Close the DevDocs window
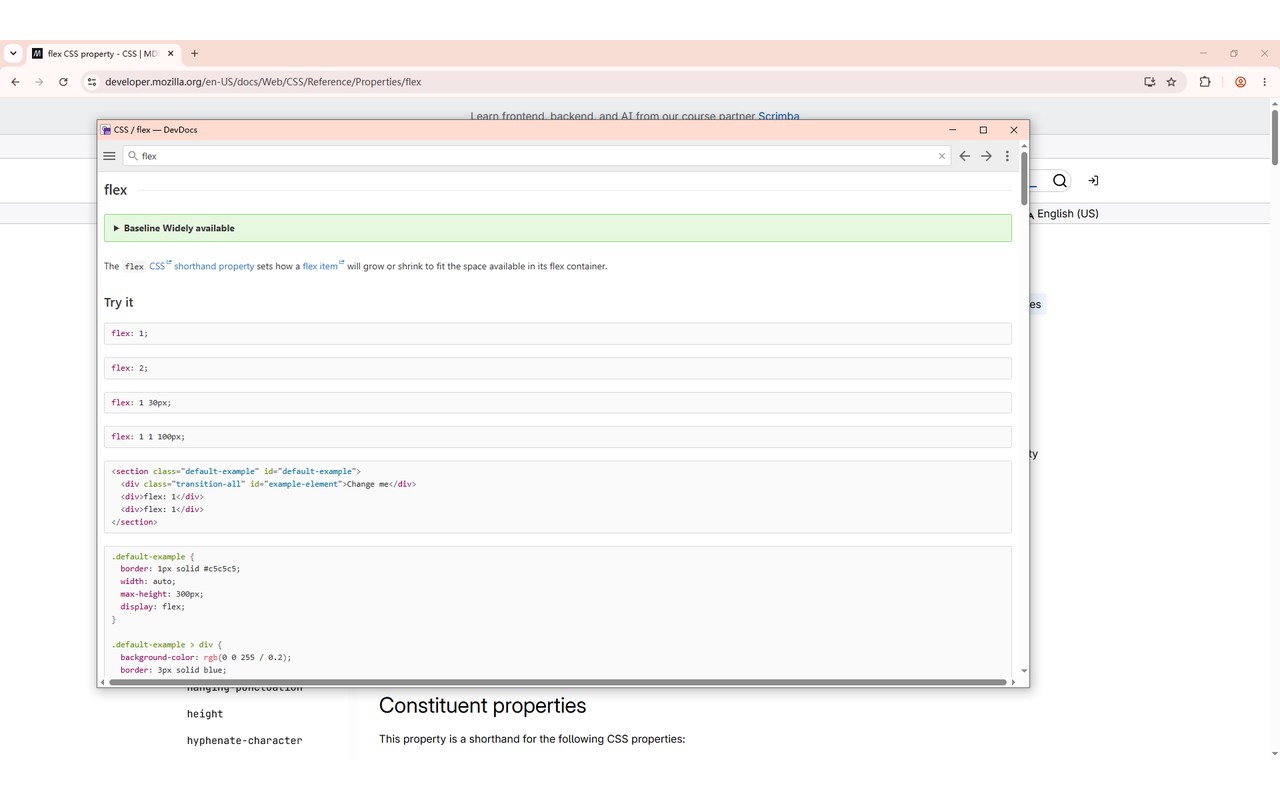This screenshot has height=800, width=1280. pyautogui.click(x=1013, y=130)
